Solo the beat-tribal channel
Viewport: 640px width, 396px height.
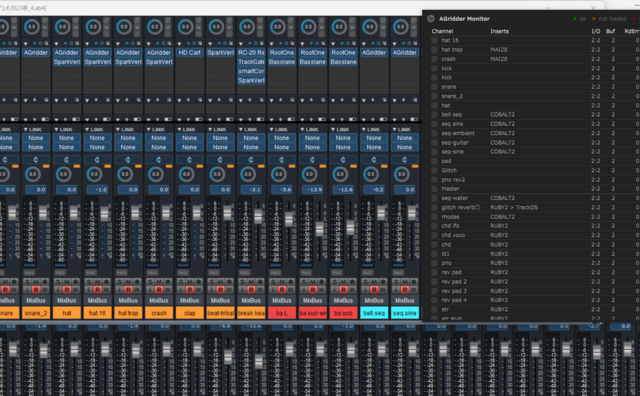pos(211,282)
